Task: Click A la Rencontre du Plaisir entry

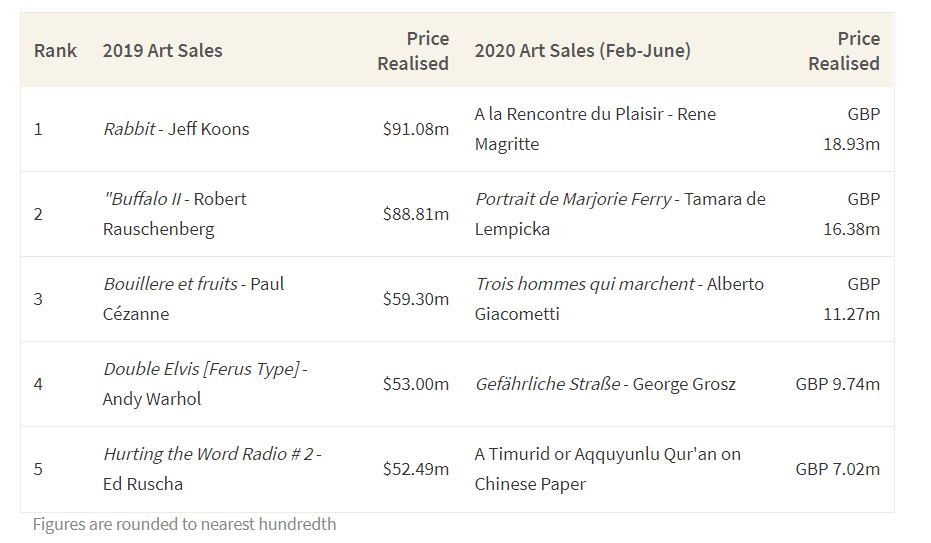Action: tap(595, 129)
